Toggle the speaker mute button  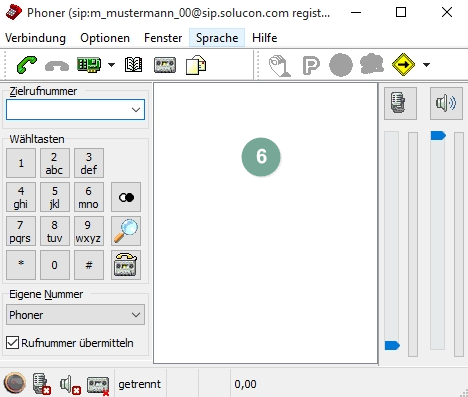coord(446,103)
